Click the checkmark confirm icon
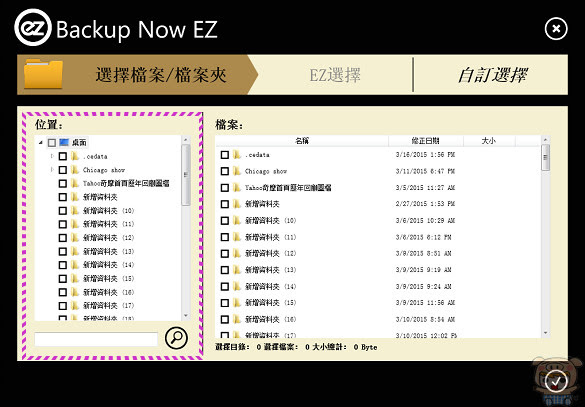 pos(556,381)
